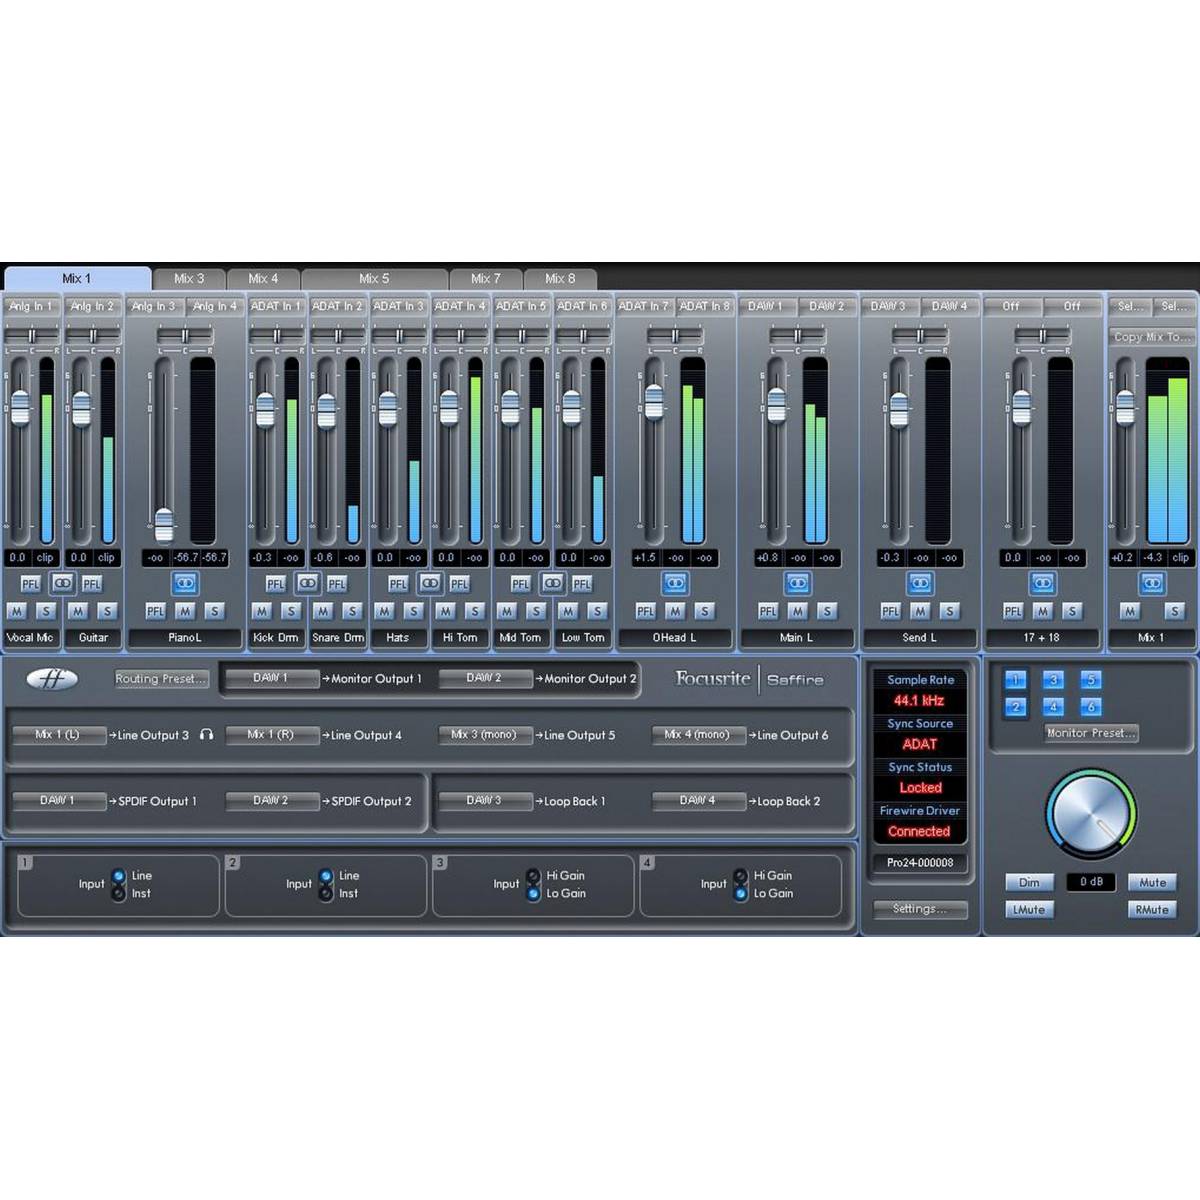The image size is (1200, 1200).
Task: Toggle stereo link between Vocal Mic and Guitar
Action: (62, 582)
